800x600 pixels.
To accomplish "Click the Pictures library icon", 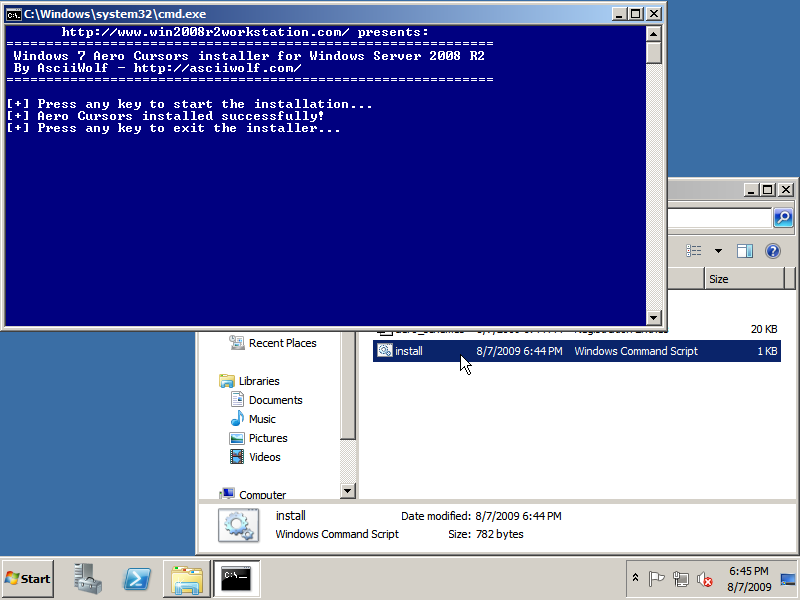I will coord(237,438).
